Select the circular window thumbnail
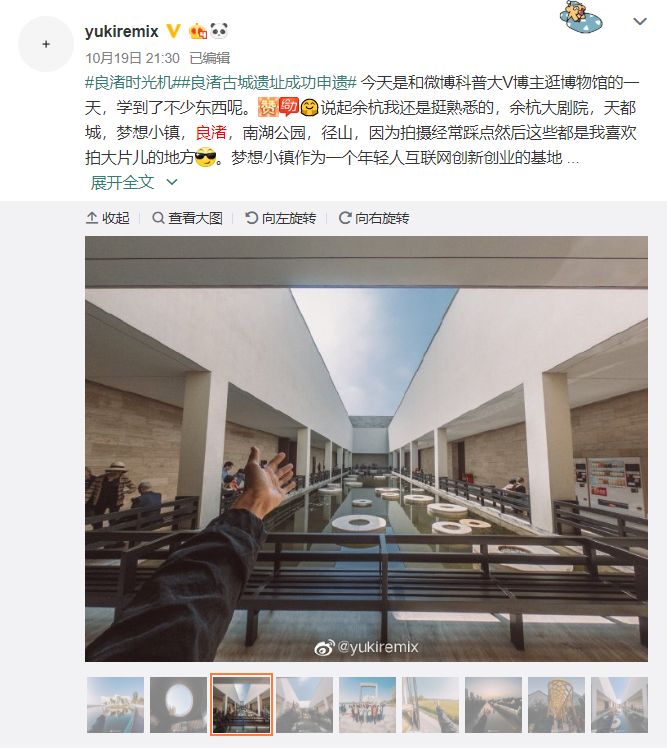 [x=178, y=705]
